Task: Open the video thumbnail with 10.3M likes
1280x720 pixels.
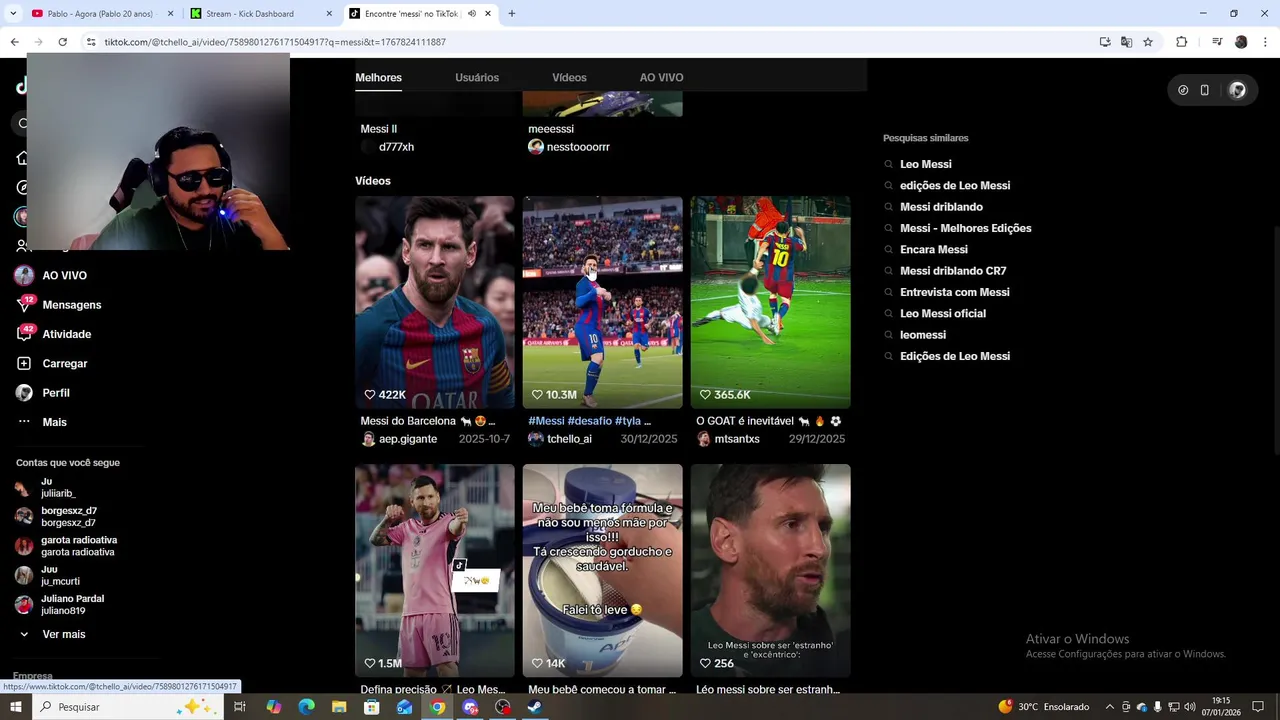Action: [602, 302]
